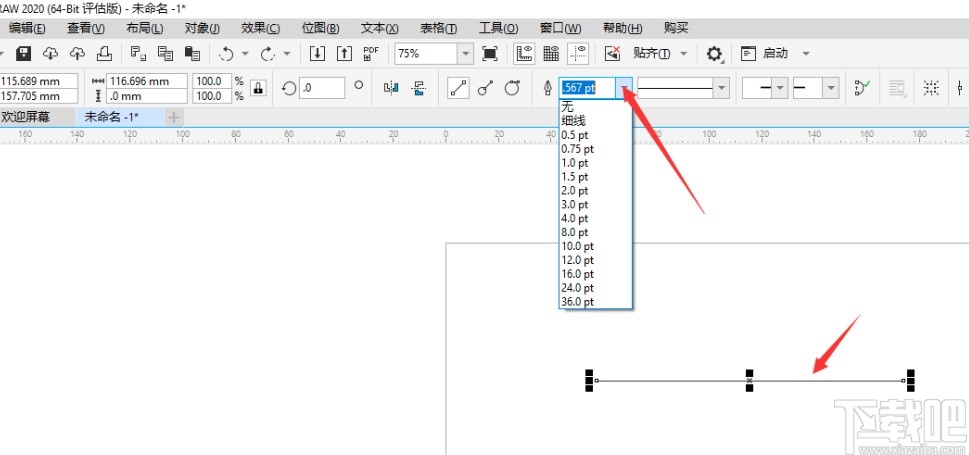Image resolution: width=969 pixels, height=455 pixels.
Task: Open the 贴齐 snap-to dropdown
Action: 683,54
